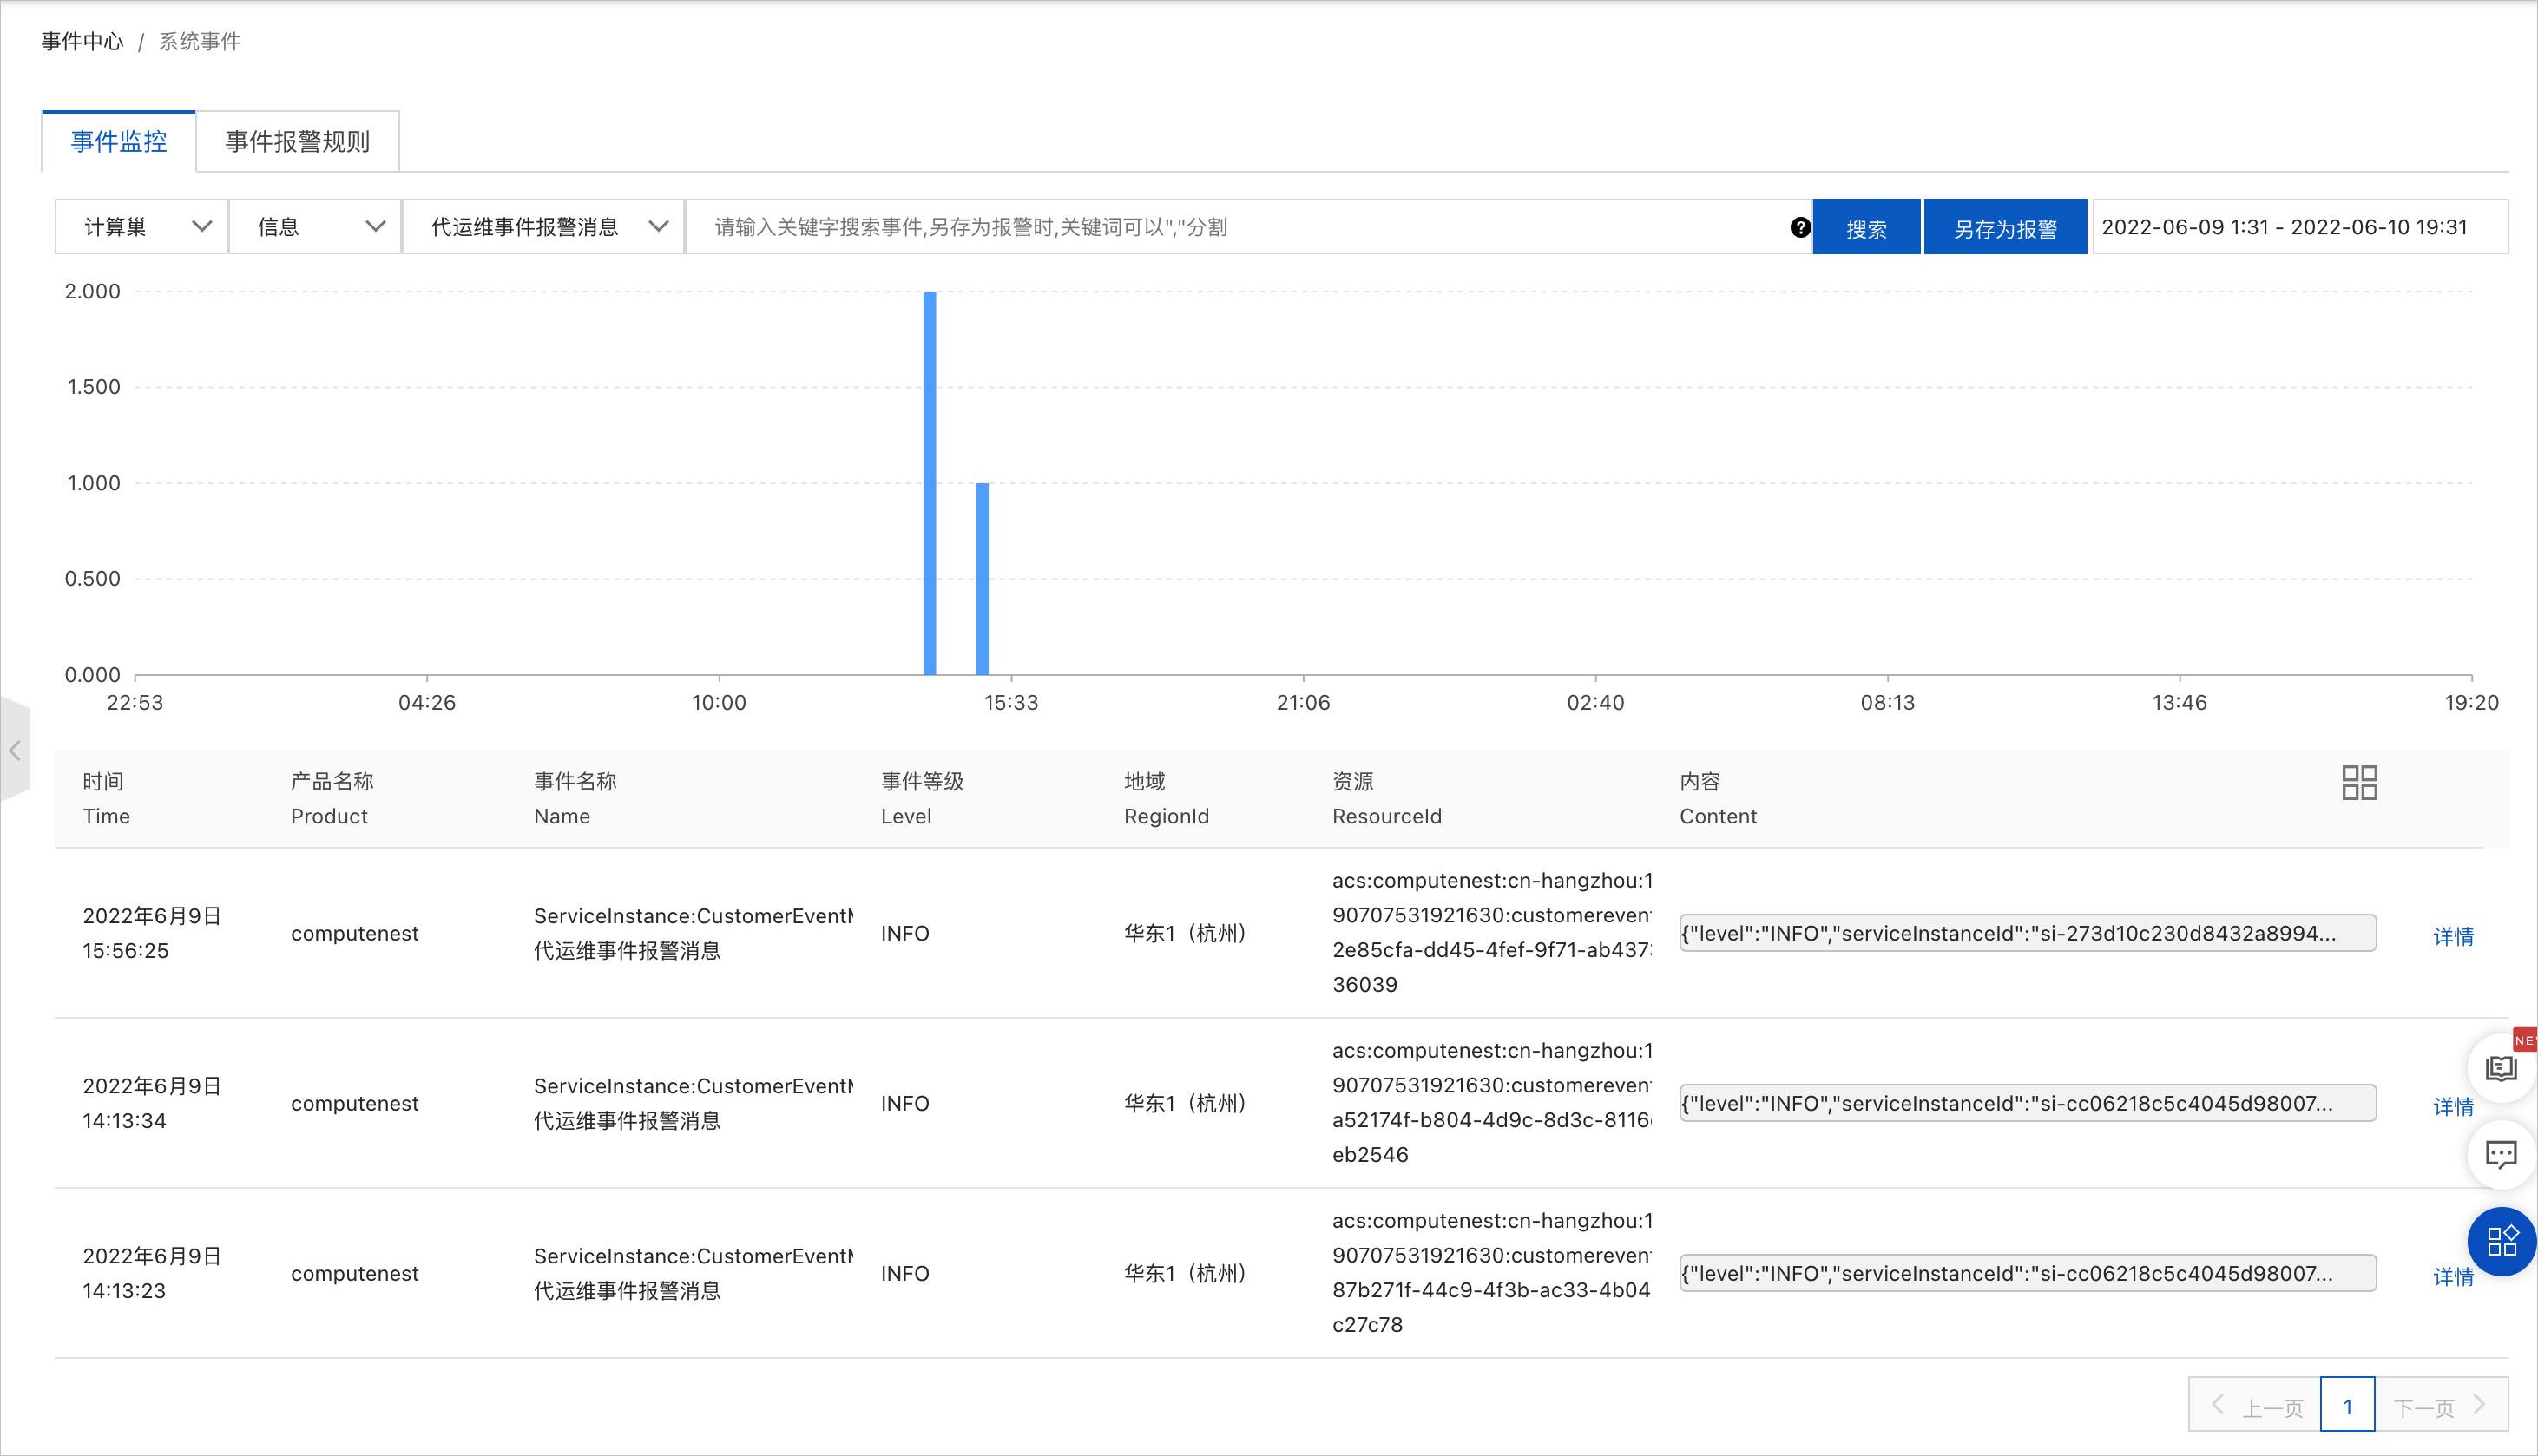
Task: Expand the collapsed left sidebar arrow
Action: [15, 750]
